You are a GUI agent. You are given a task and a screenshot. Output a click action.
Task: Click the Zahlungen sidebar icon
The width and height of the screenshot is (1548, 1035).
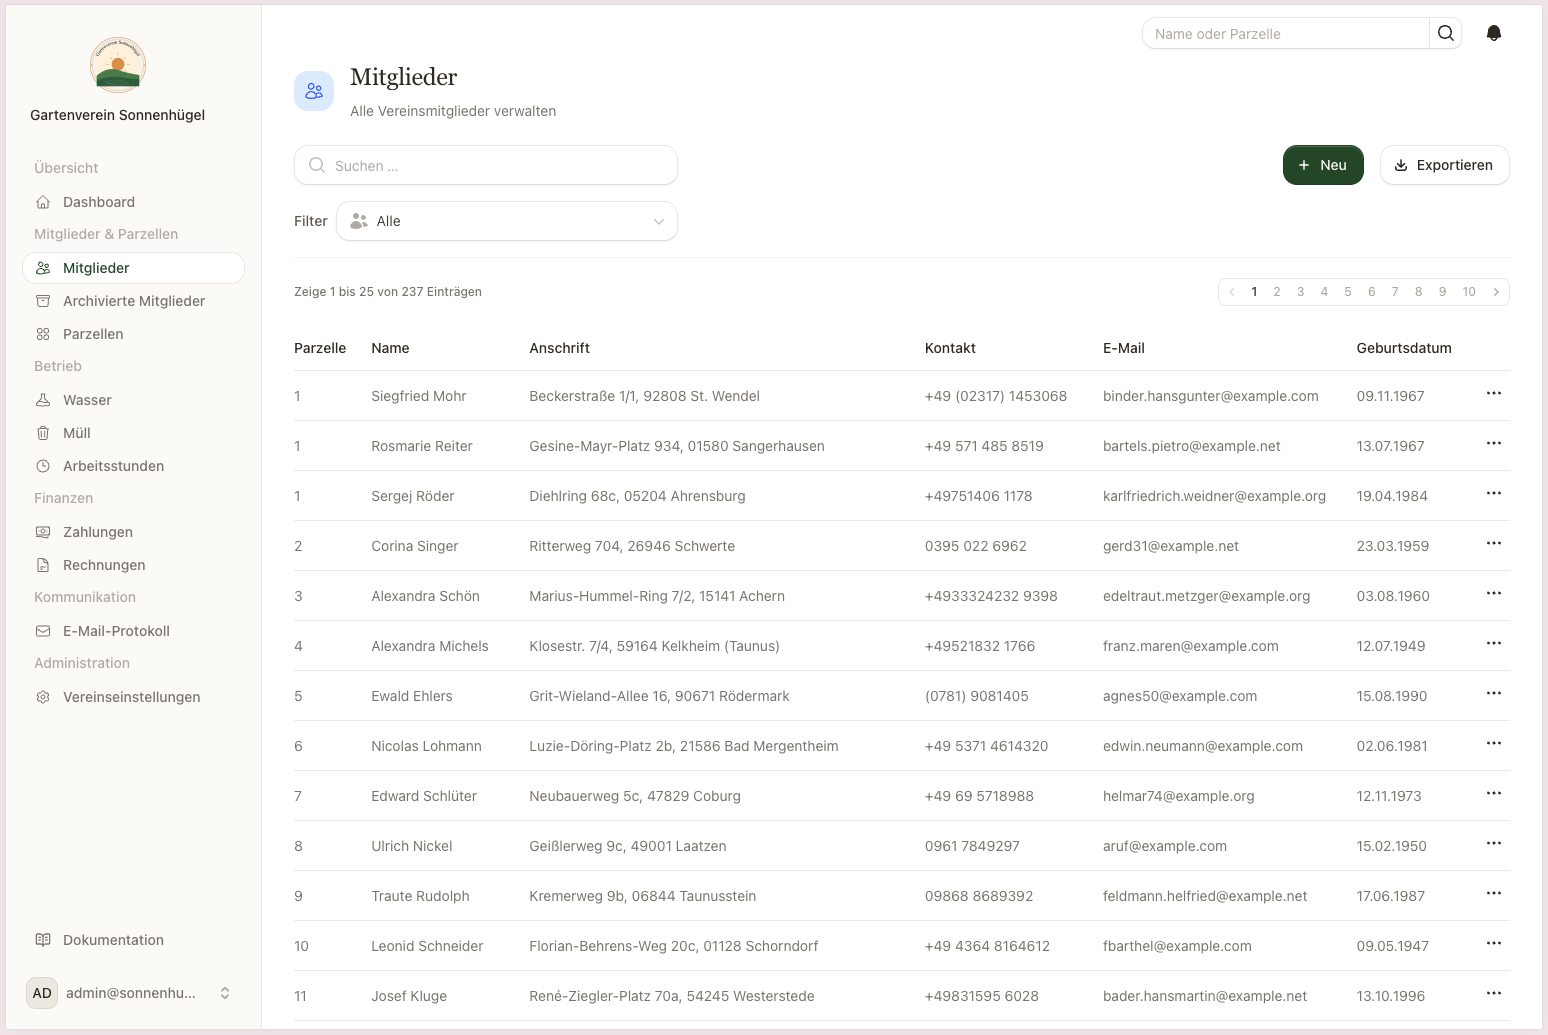[43, 532]
